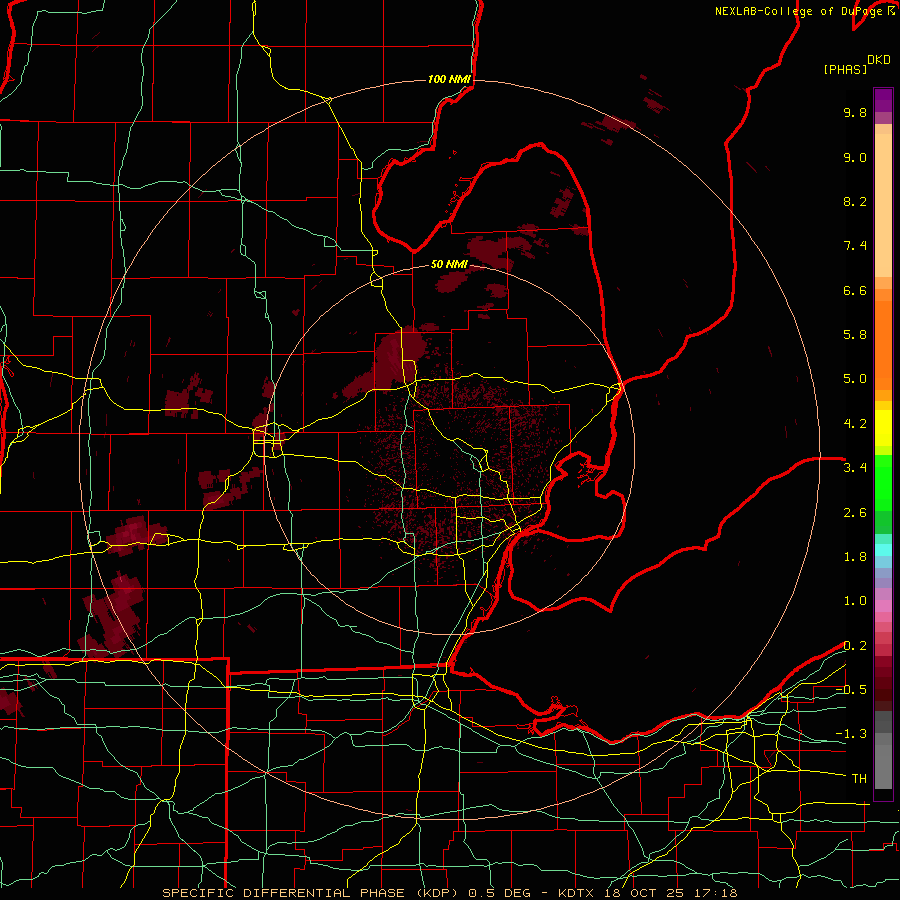Click the 1.8 scale value
Screen dimensions: 900x900
(x=855, y=557)
